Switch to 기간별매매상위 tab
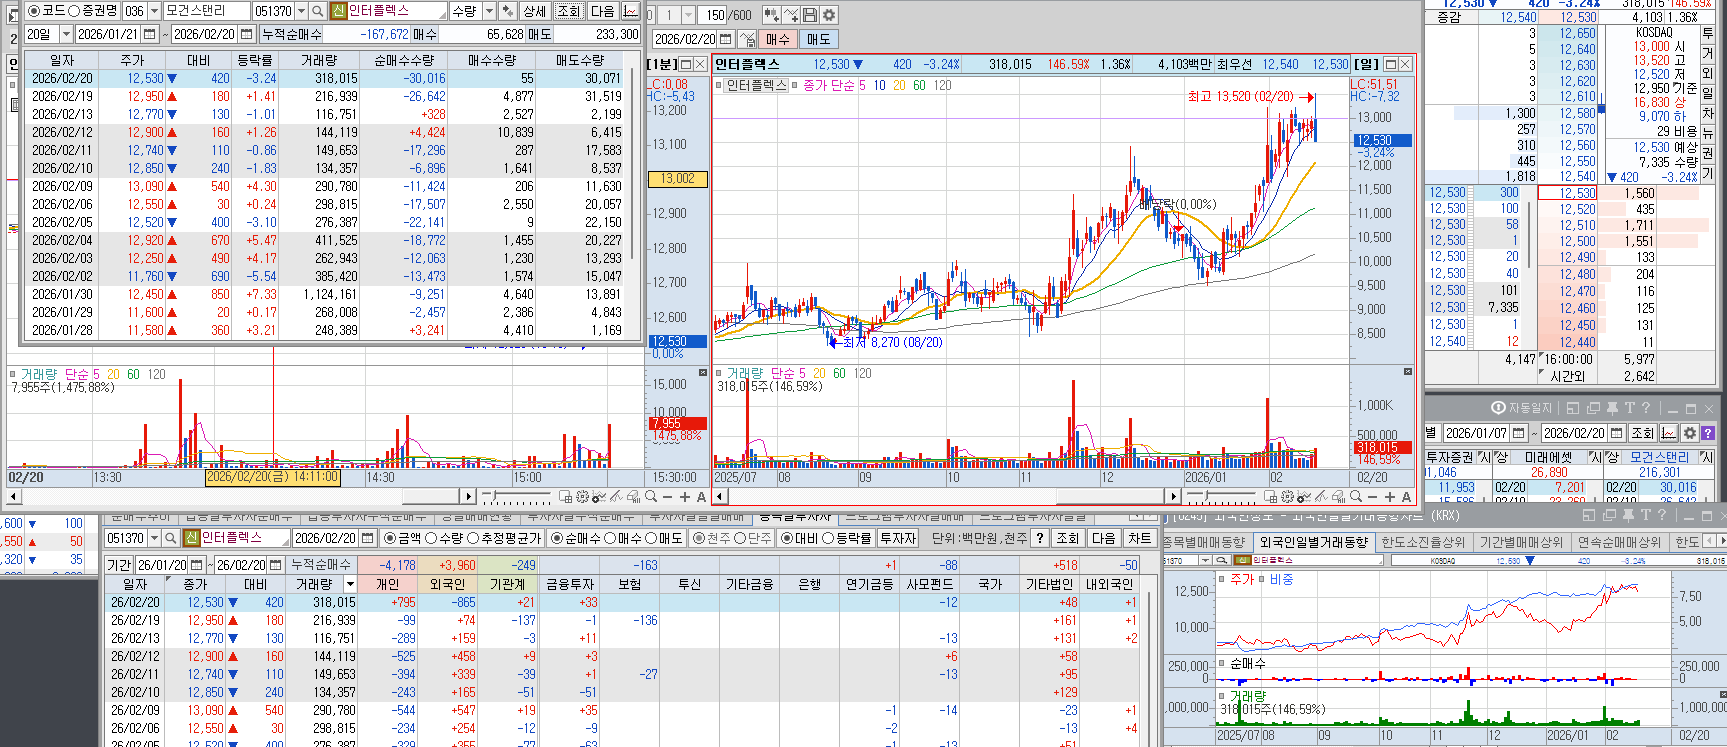The width and height of the screenshot is (1727, 747). click(x=1521, y=542)
